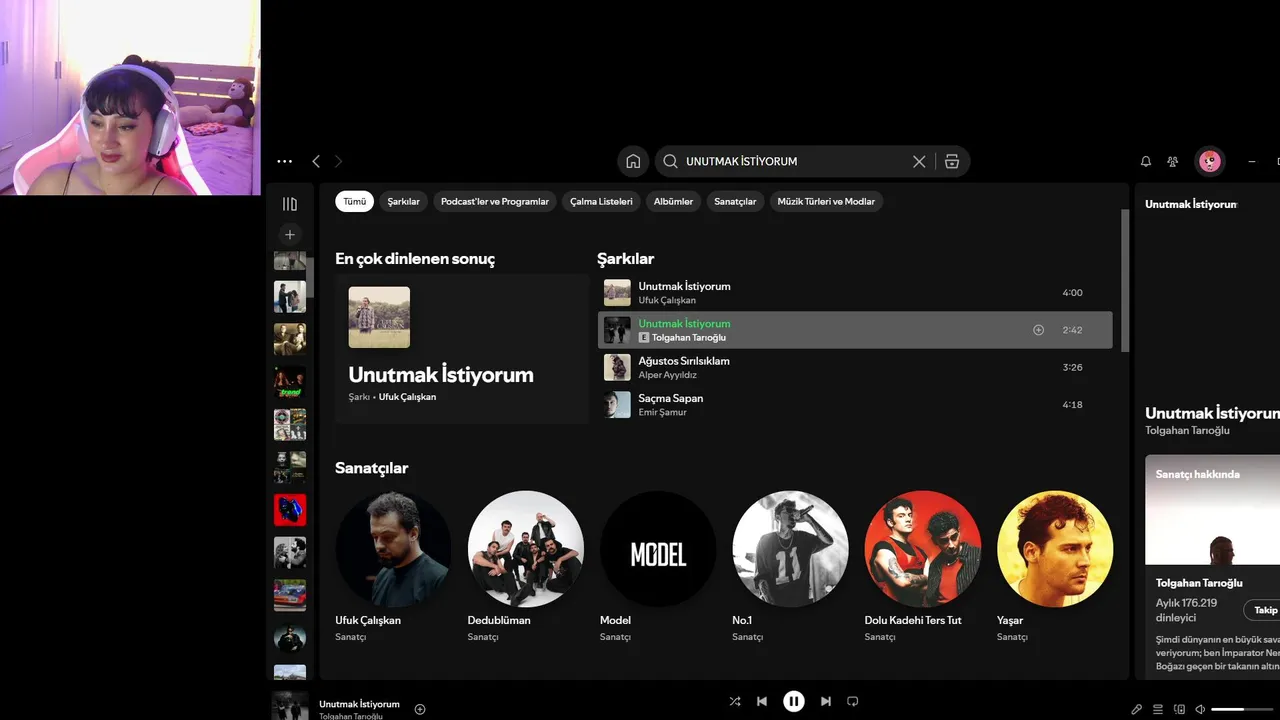This screenshot has height=720, width=1280.
Task: Open the Alper Ayyıldız artist link
Action: click(x=667, y=375)
